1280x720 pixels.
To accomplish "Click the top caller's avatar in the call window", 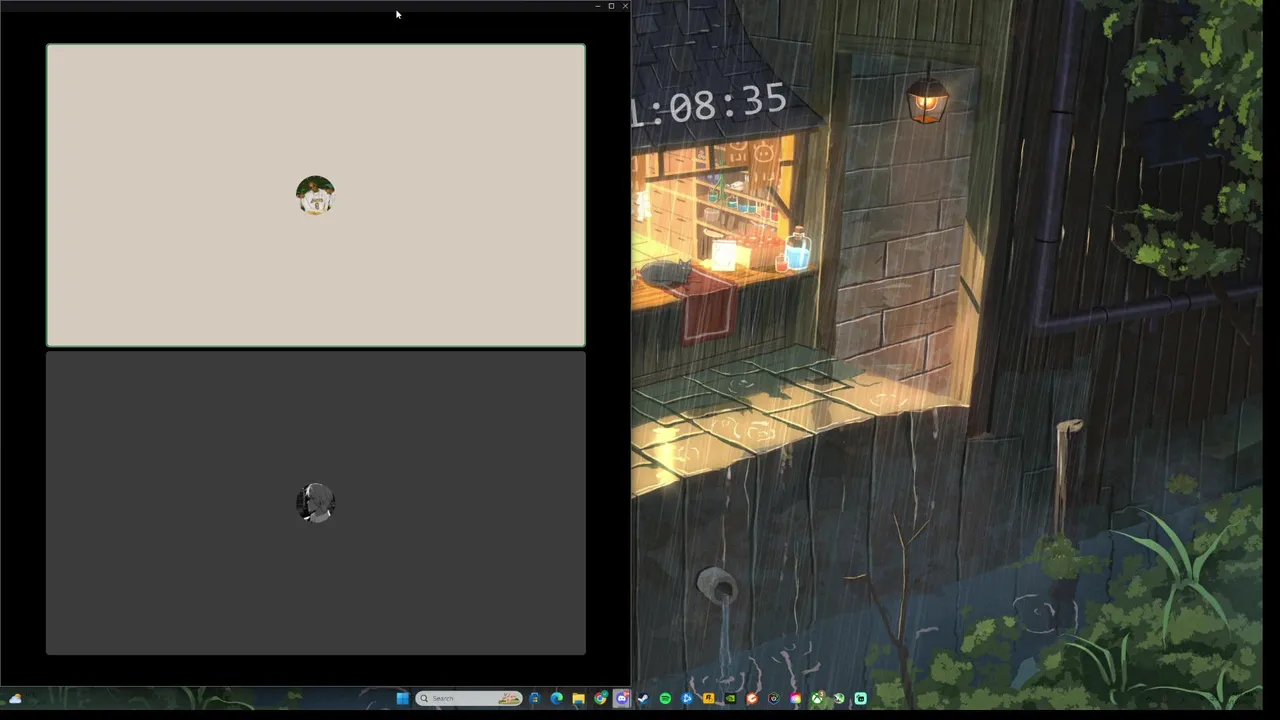I will pyautogui.click(x=315, y=196).
